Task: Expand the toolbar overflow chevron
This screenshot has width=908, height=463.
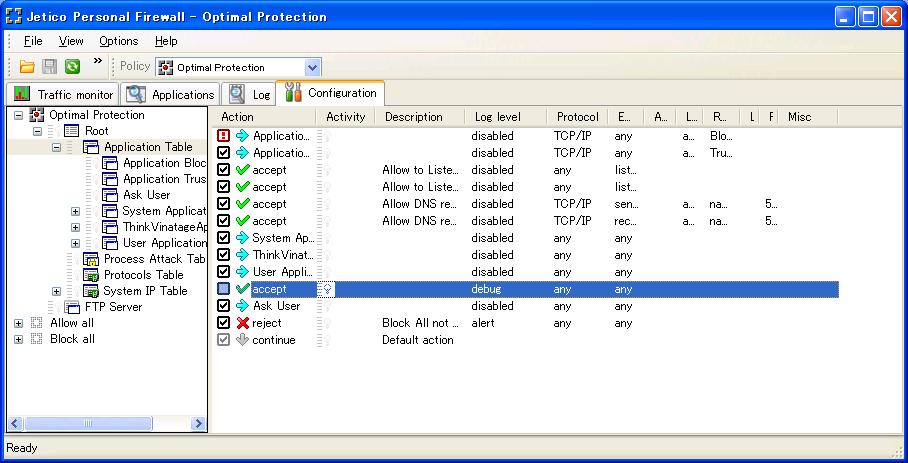Action: tap(97, 61)
